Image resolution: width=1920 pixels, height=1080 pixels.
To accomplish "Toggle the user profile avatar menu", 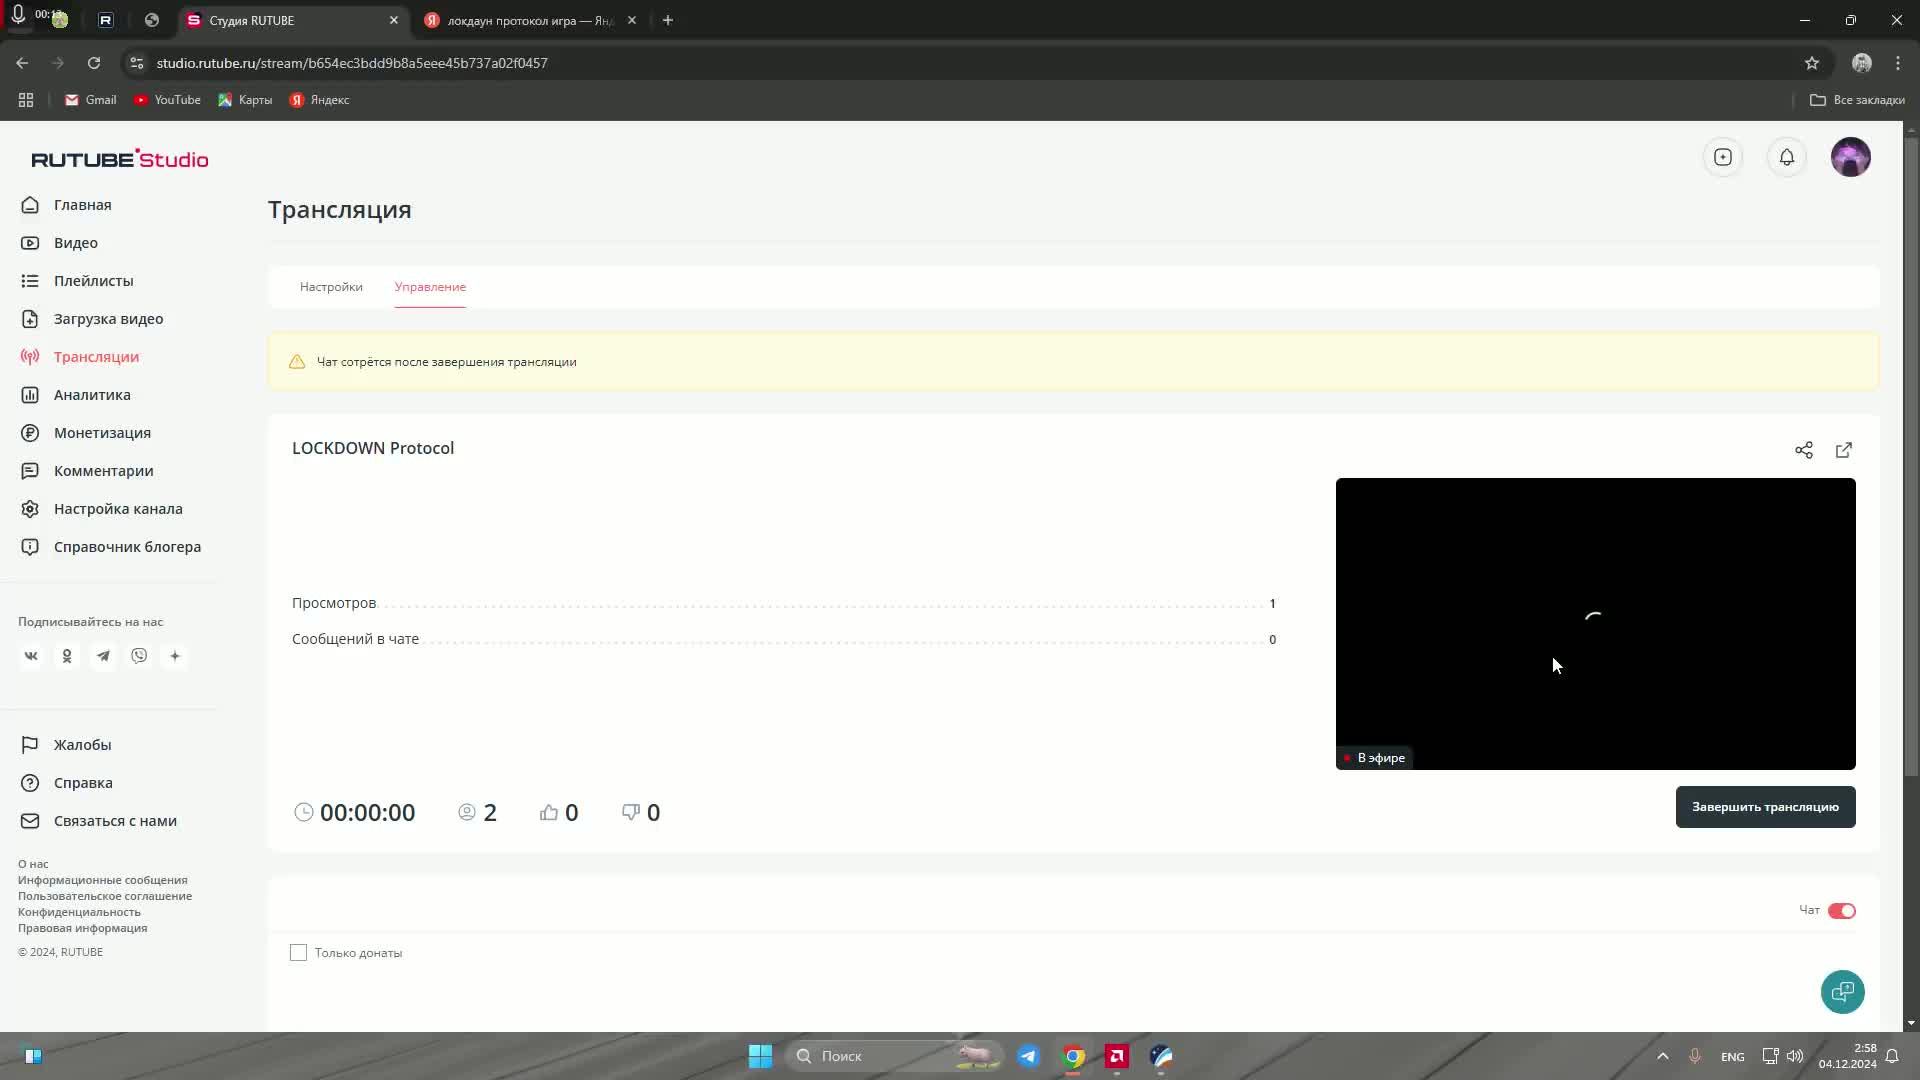I will (x=1851, y=157).
